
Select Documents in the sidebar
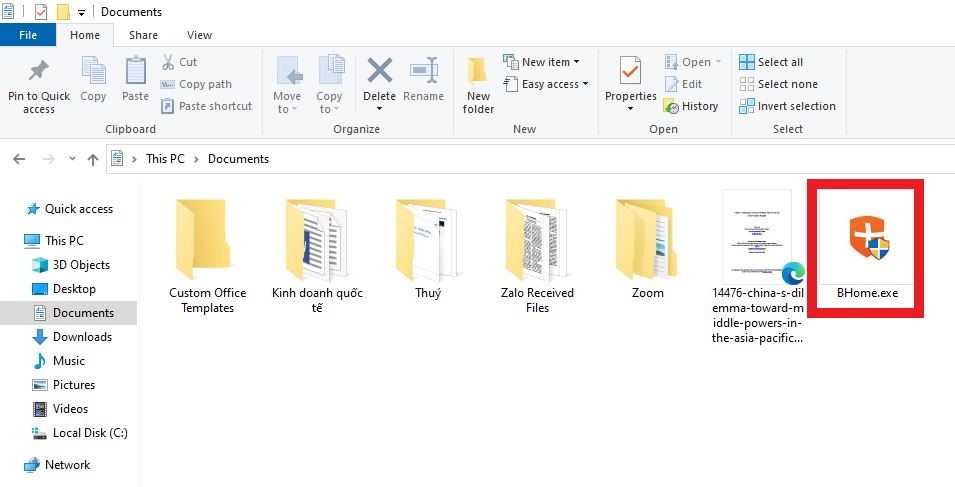(x=68, y=313)
